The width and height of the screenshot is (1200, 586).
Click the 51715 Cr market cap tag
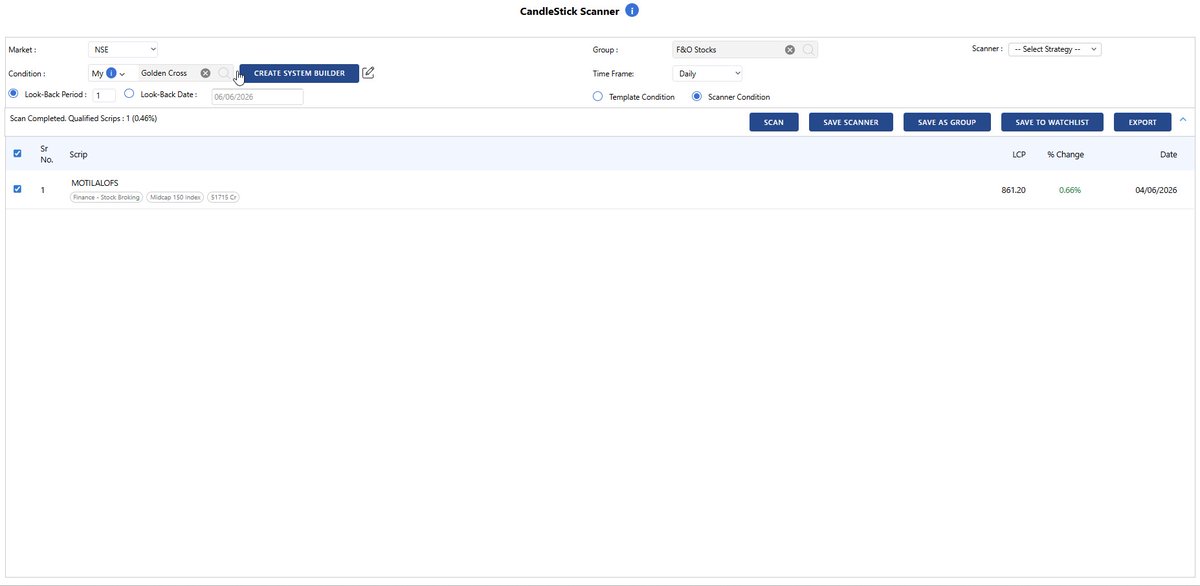click(x=224, y=198)
